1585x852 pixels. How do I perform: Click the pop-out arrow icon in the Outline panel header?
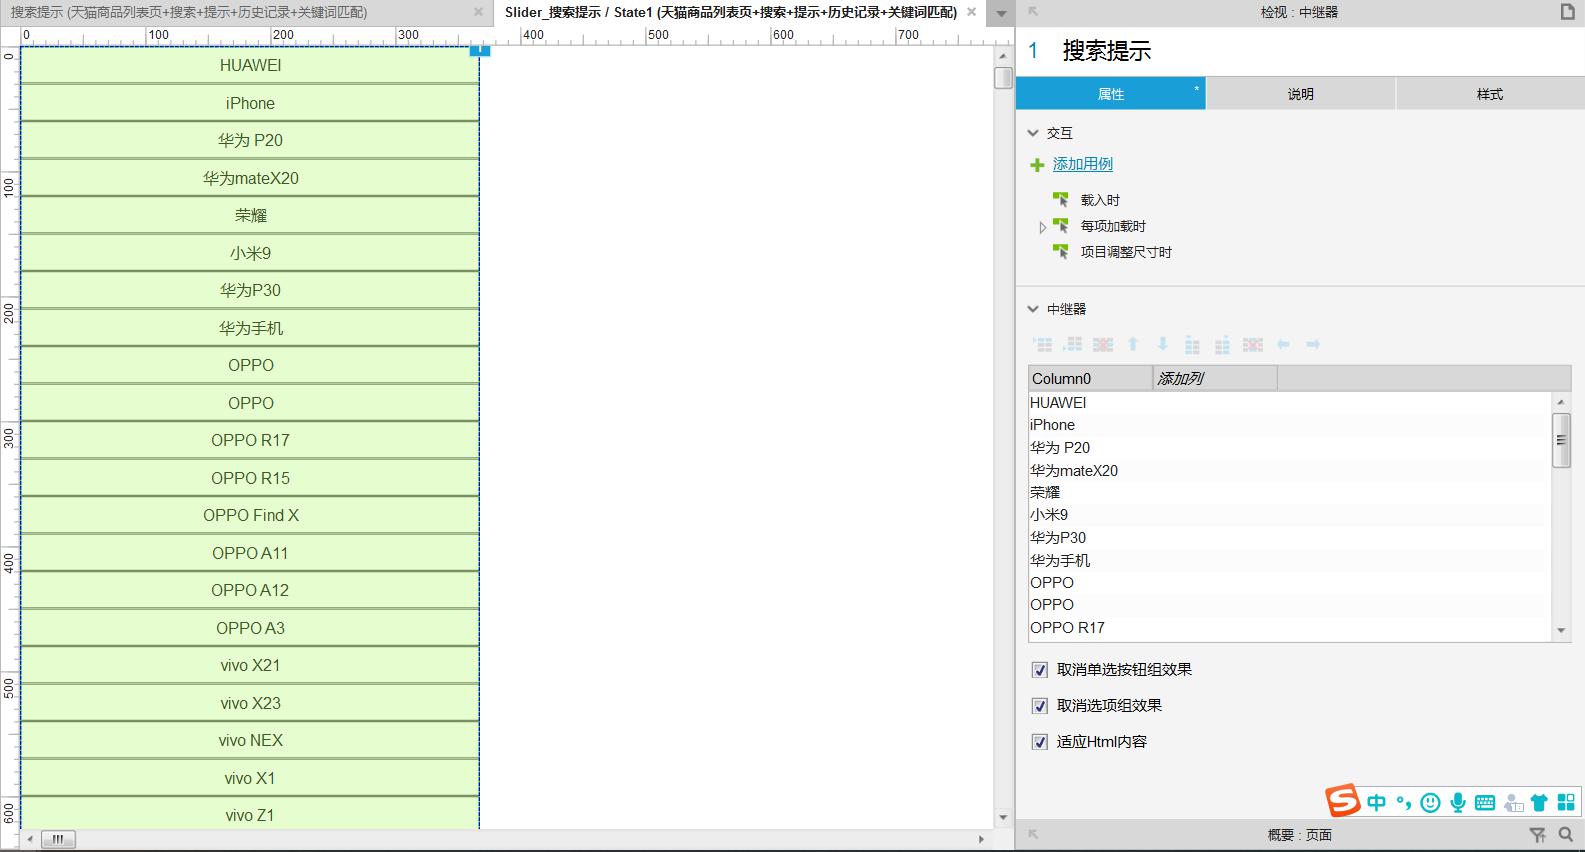[1033, 834]
